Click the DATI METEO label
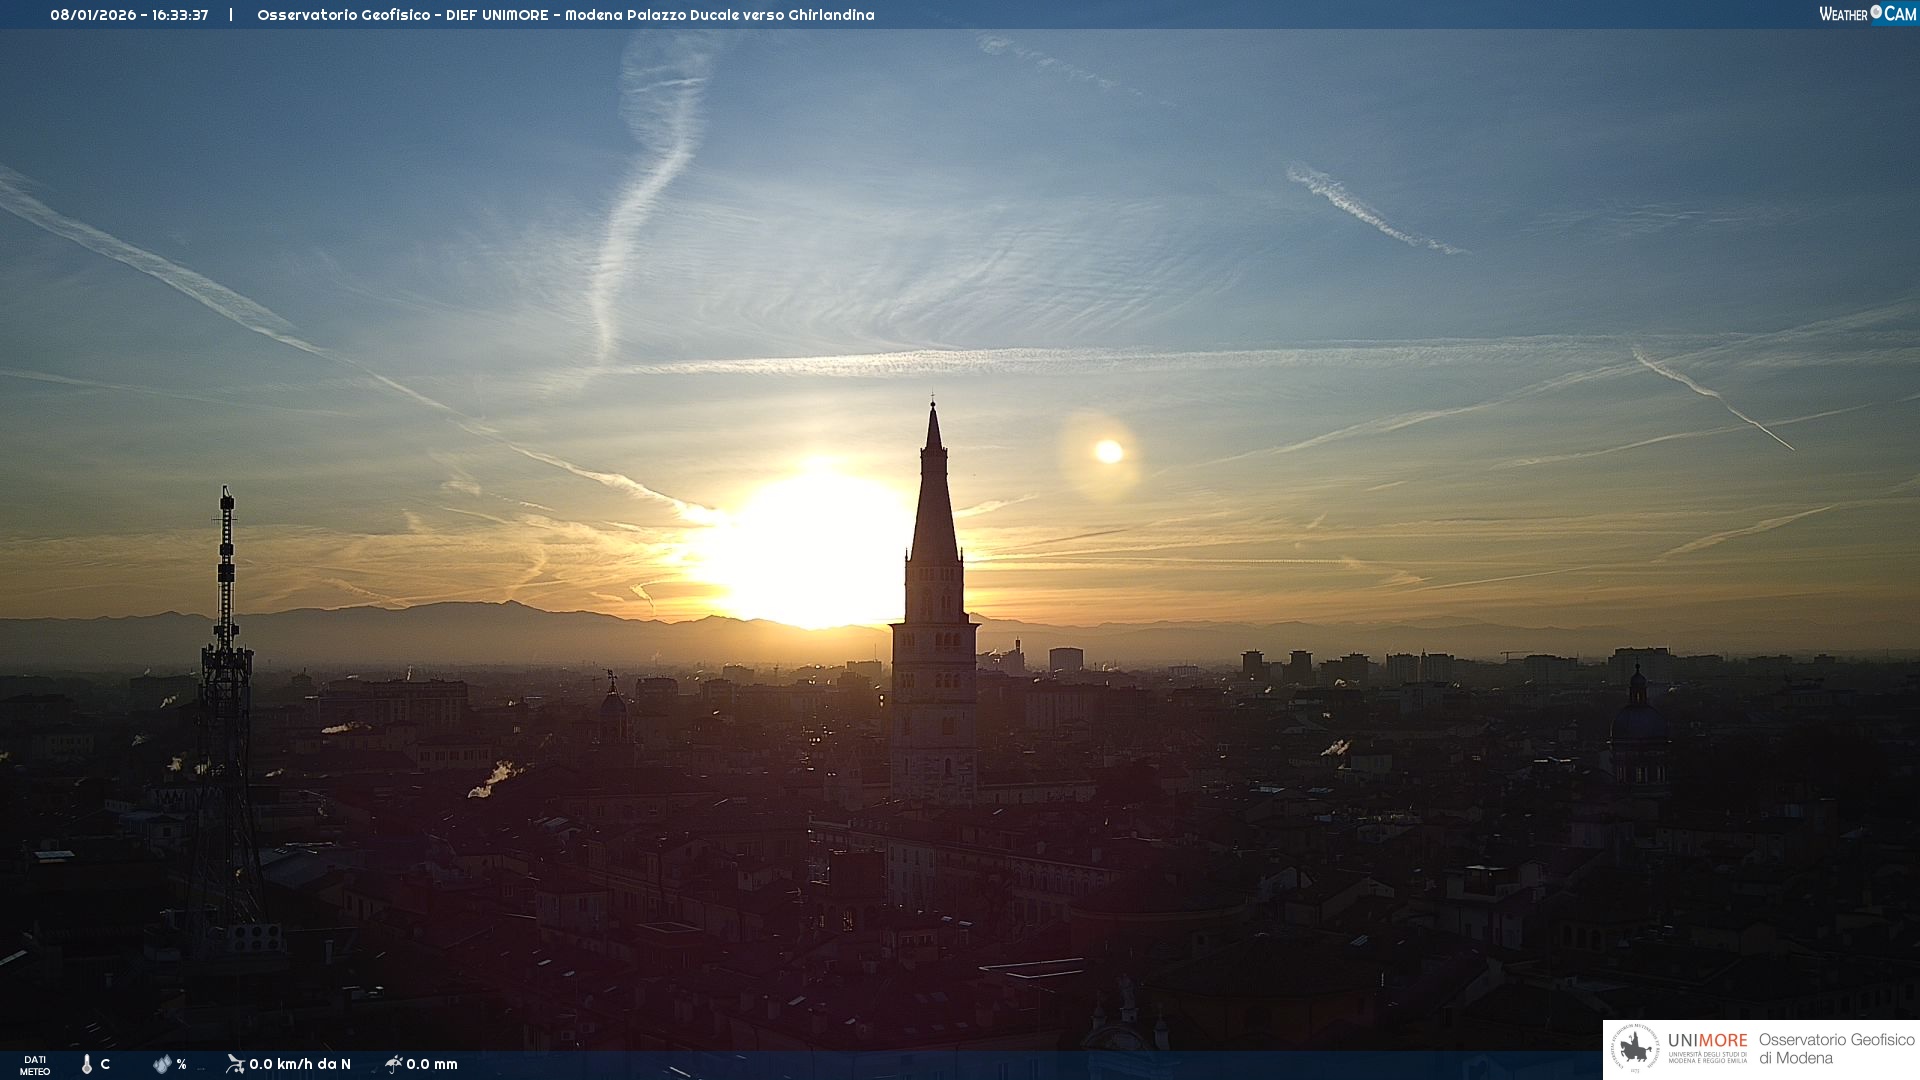 (x=35, y=1065)
